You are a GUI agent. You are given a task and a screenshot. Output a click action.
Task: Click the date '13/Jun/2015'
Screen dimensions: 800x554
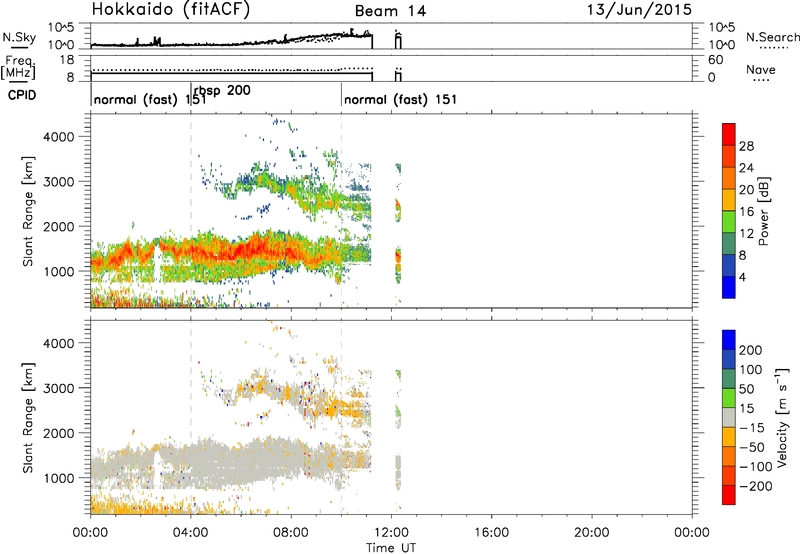(639, 10)
